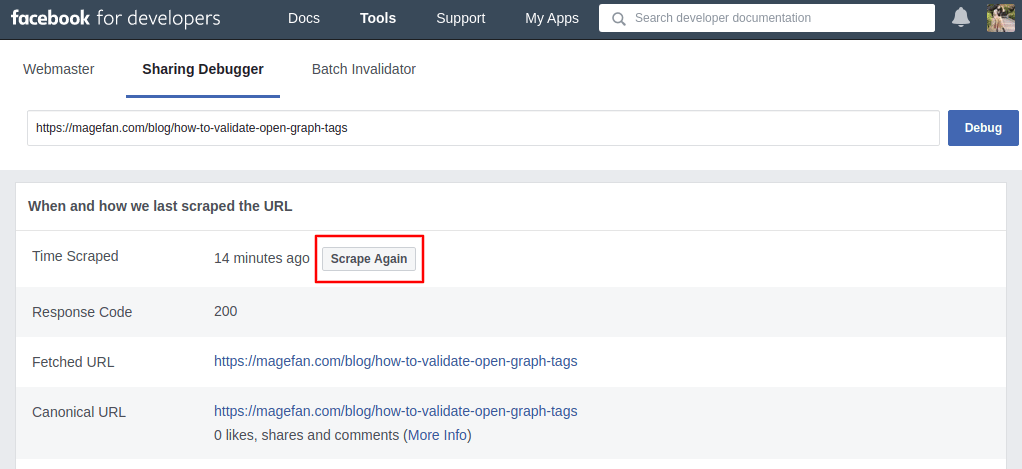Click the More Info link
Viewport: 1022px width, 469px height.
point(437,435)
